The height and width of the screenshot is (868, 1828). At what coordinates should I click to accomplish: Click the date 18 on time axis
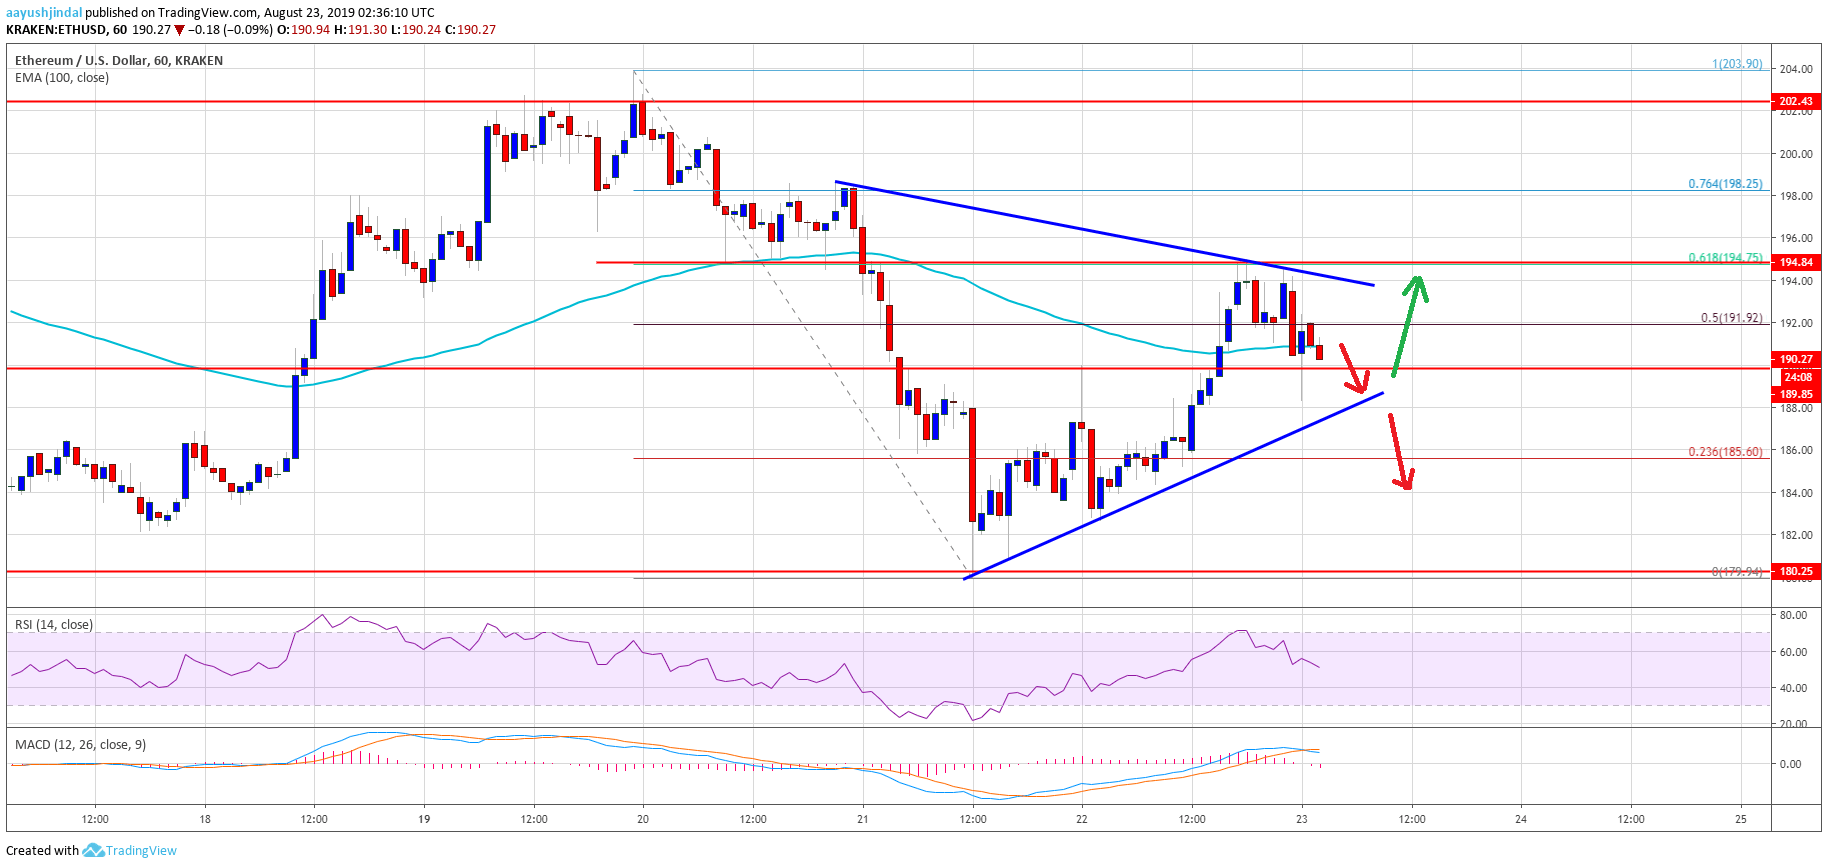(204, 819)
